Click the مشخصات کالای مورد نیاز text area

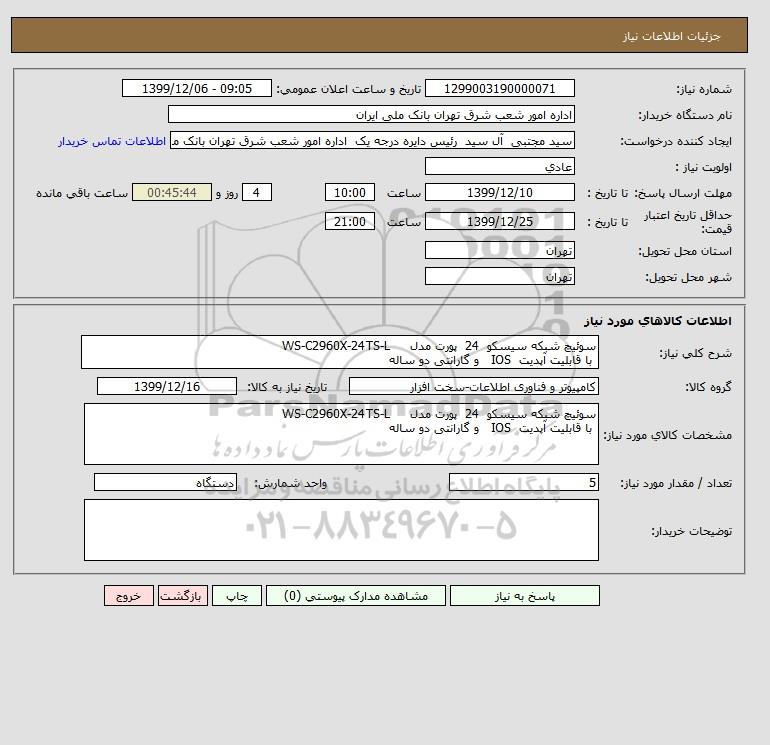point(341,434)
